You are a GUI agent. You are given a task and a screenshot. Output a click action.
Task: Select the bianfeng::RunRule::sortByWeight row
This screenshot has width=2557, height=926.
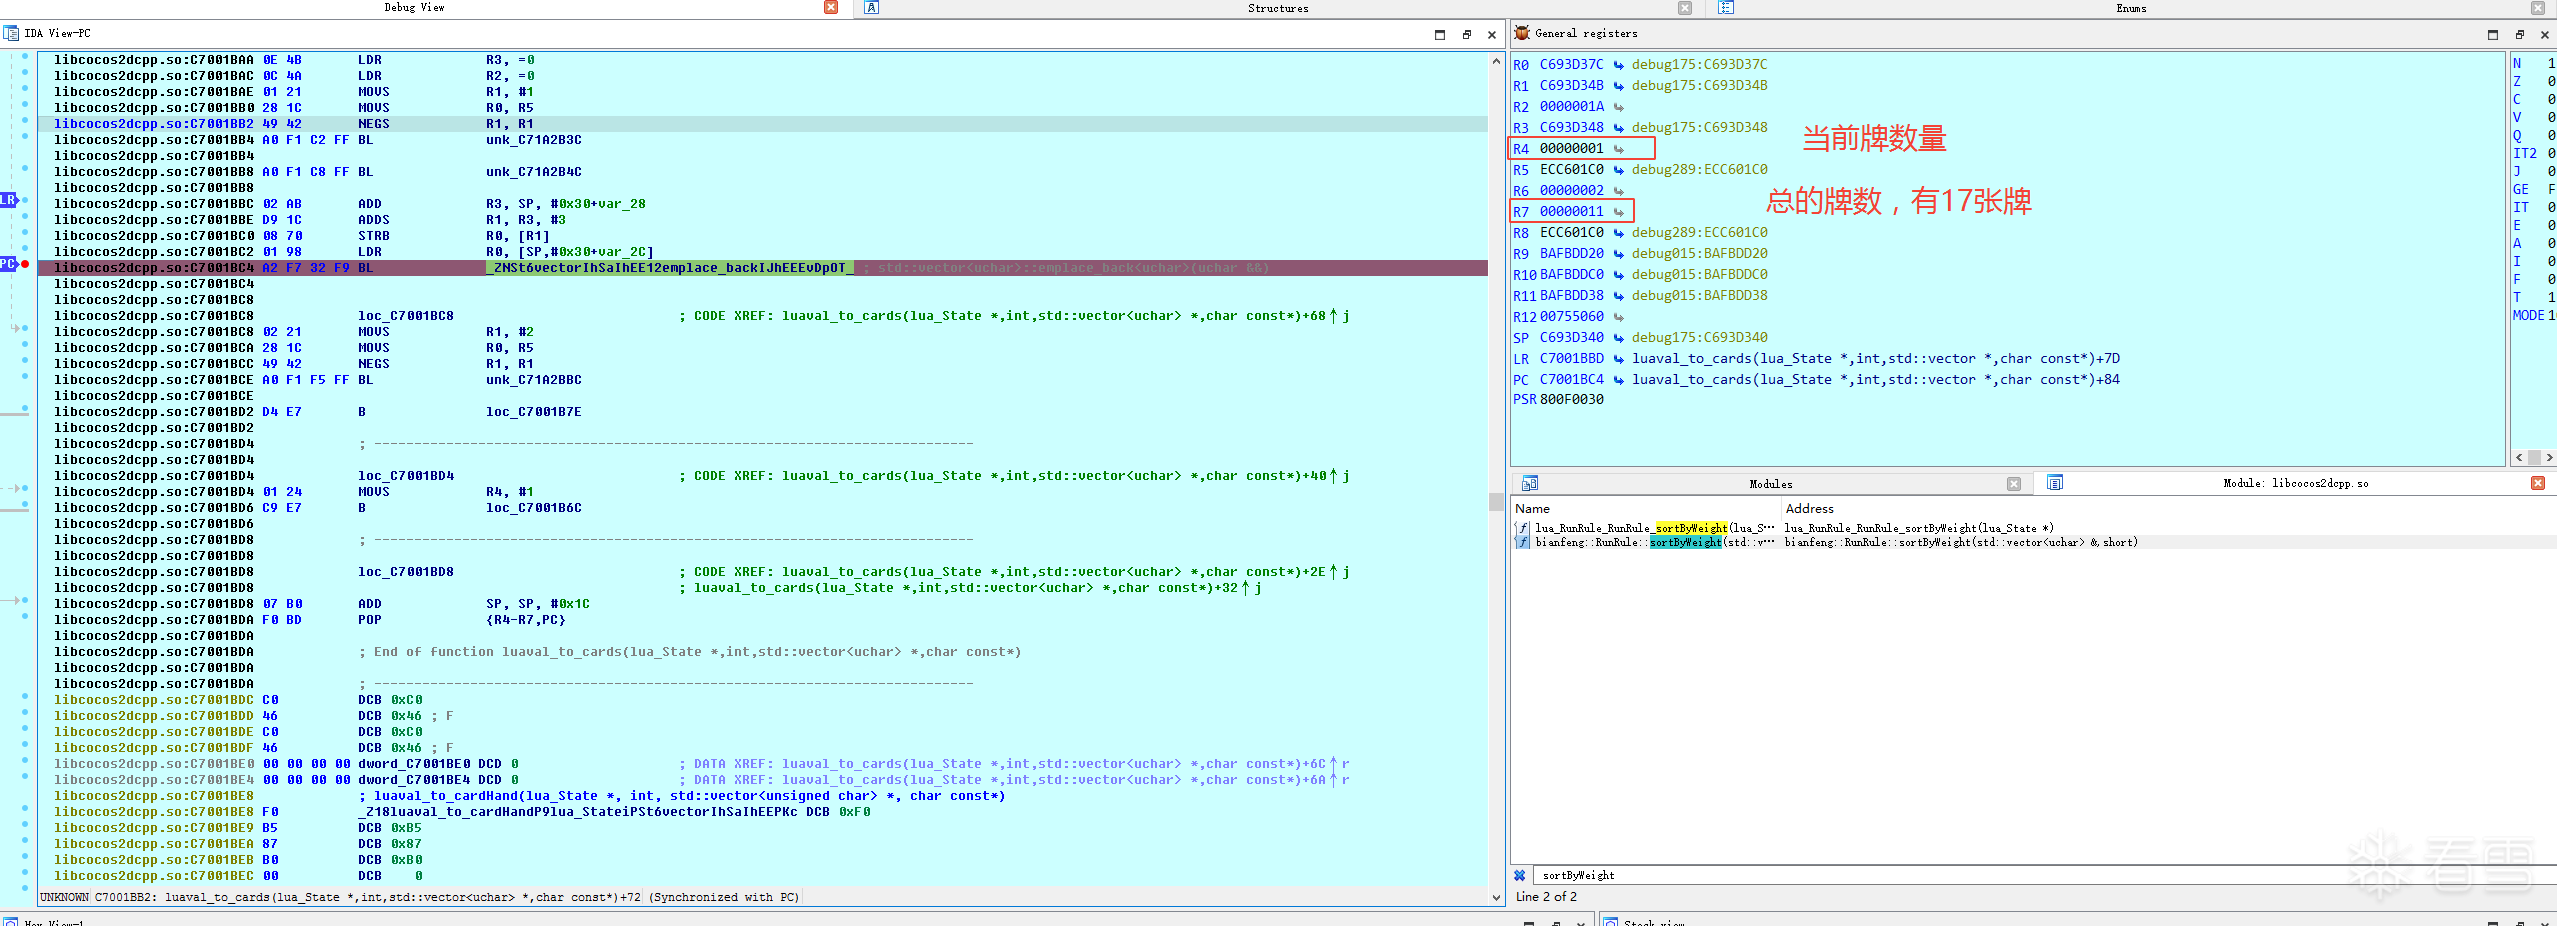coord(2033,542)
